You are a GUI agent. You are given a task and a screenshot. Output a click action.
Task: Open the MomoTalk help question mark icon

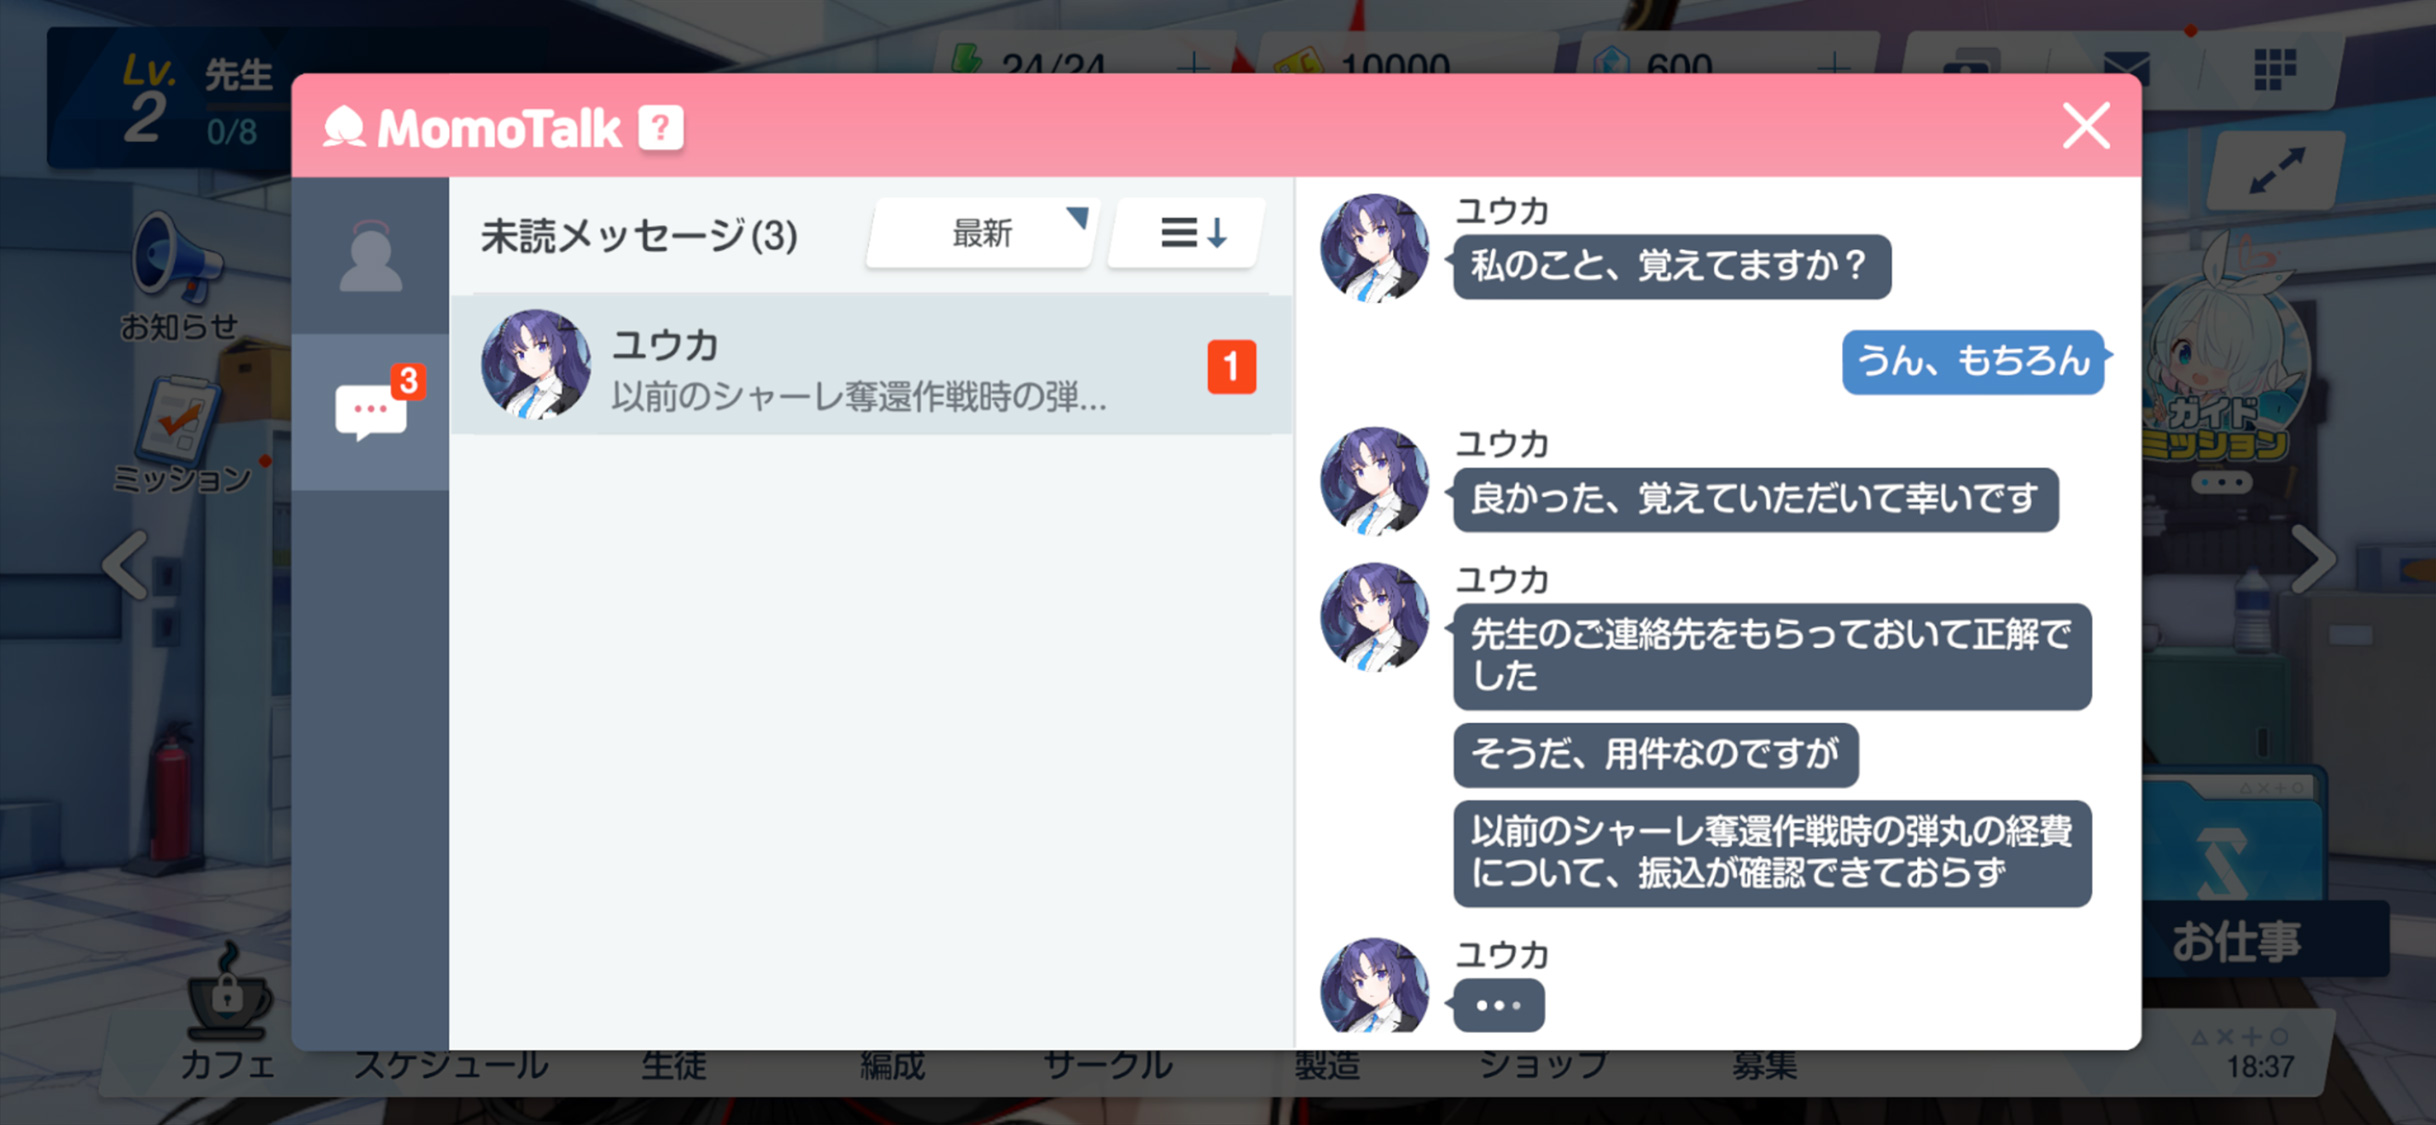(x=661, y=128)
